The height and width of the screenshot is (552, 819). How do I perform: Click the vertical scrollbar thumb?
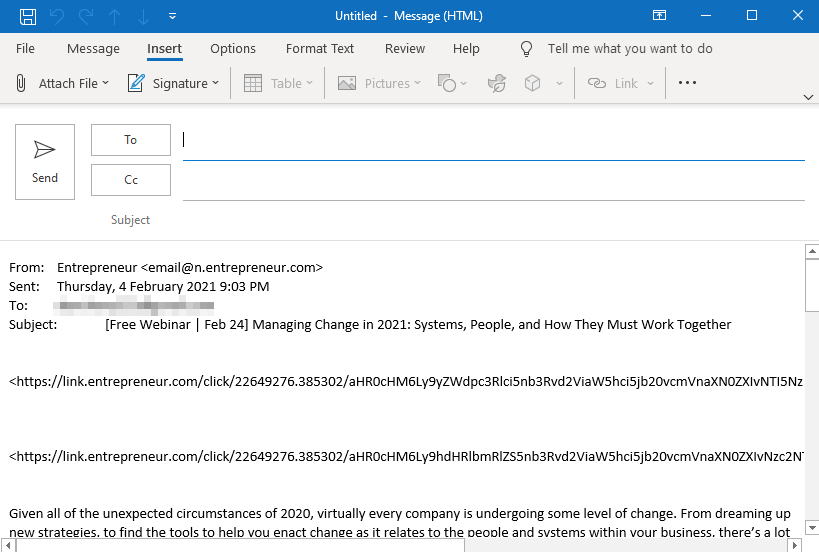coord(812,285)
